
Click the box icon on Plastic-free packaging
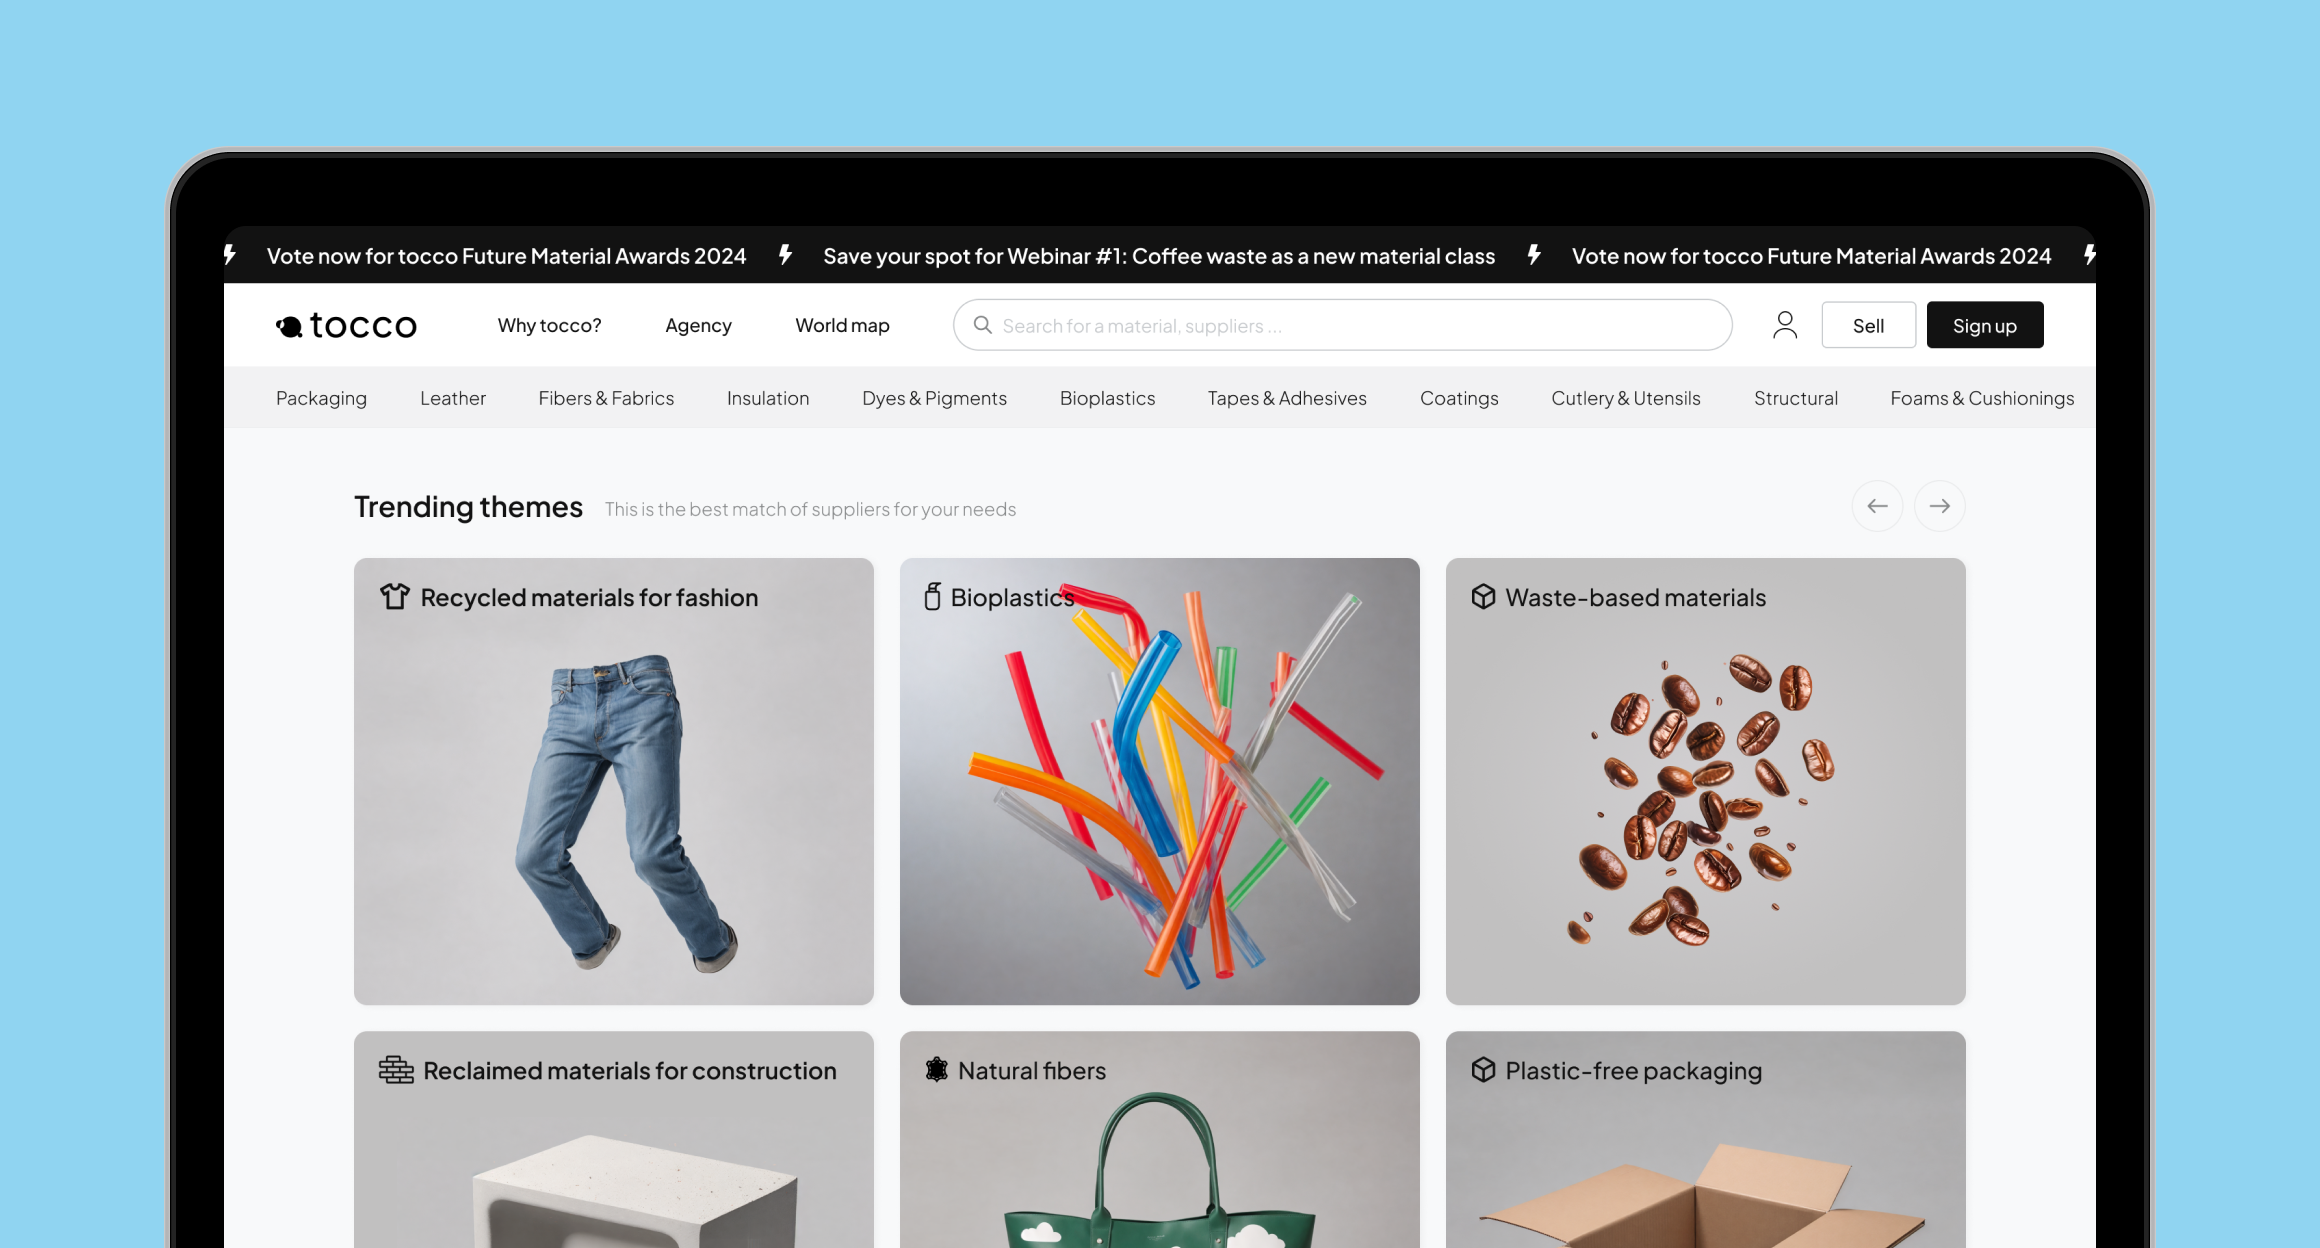[1483, 1070]
